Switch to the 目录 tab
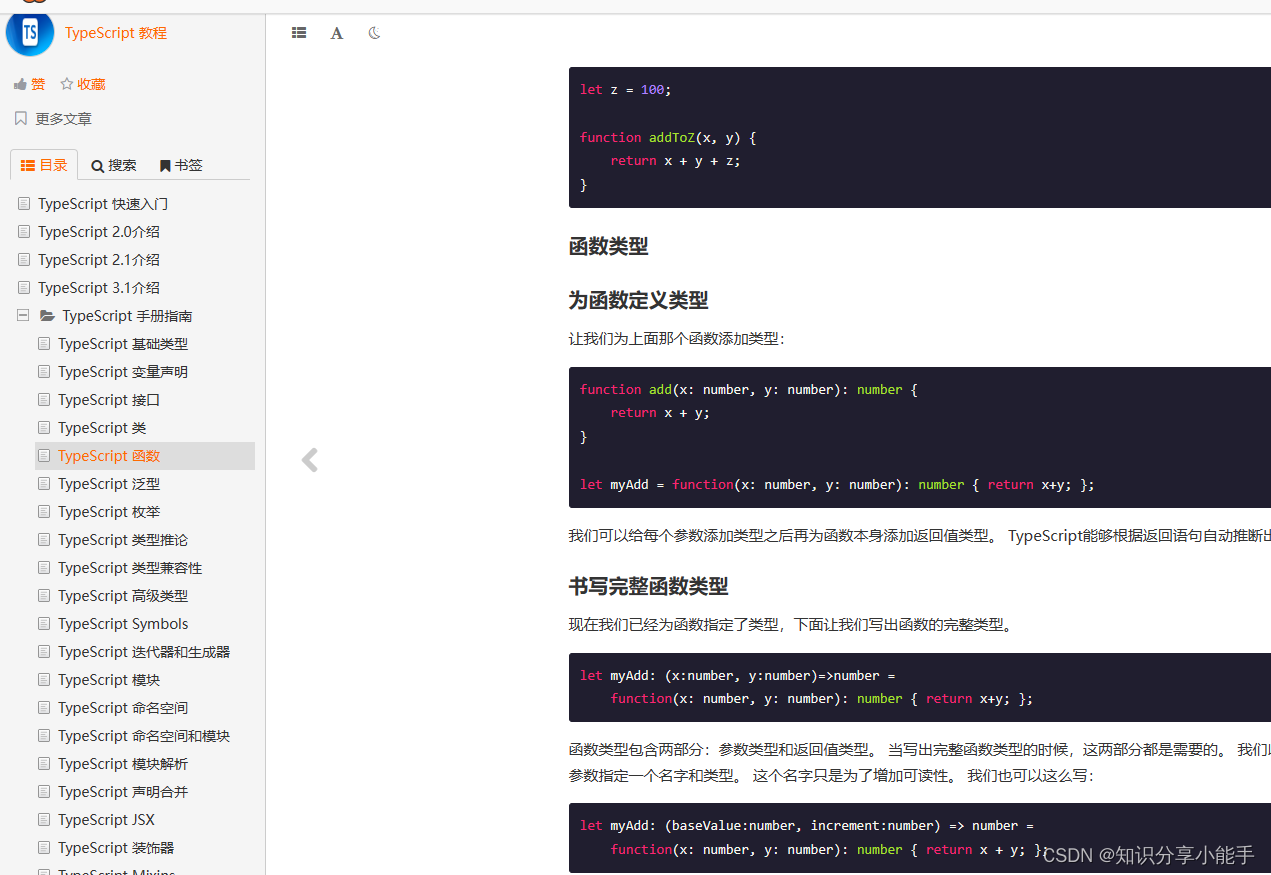Screen dimensions: 1271x875 pyautogui.click(x=43, y=165)
